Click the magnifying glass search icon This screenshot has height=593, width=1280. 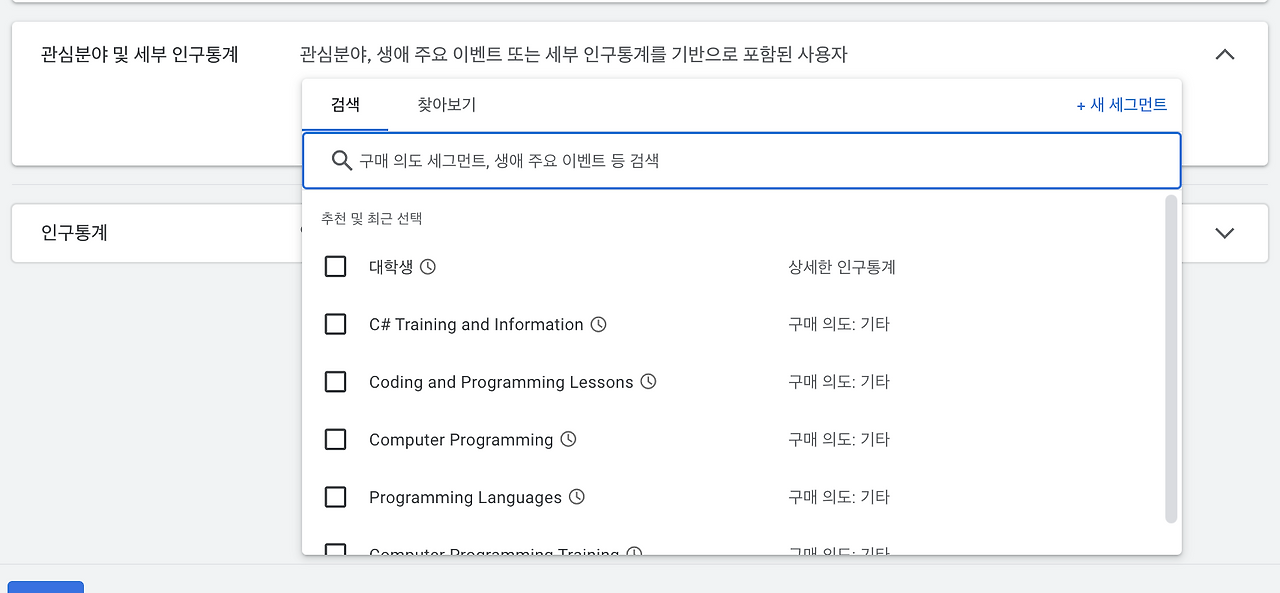point(342,160)
